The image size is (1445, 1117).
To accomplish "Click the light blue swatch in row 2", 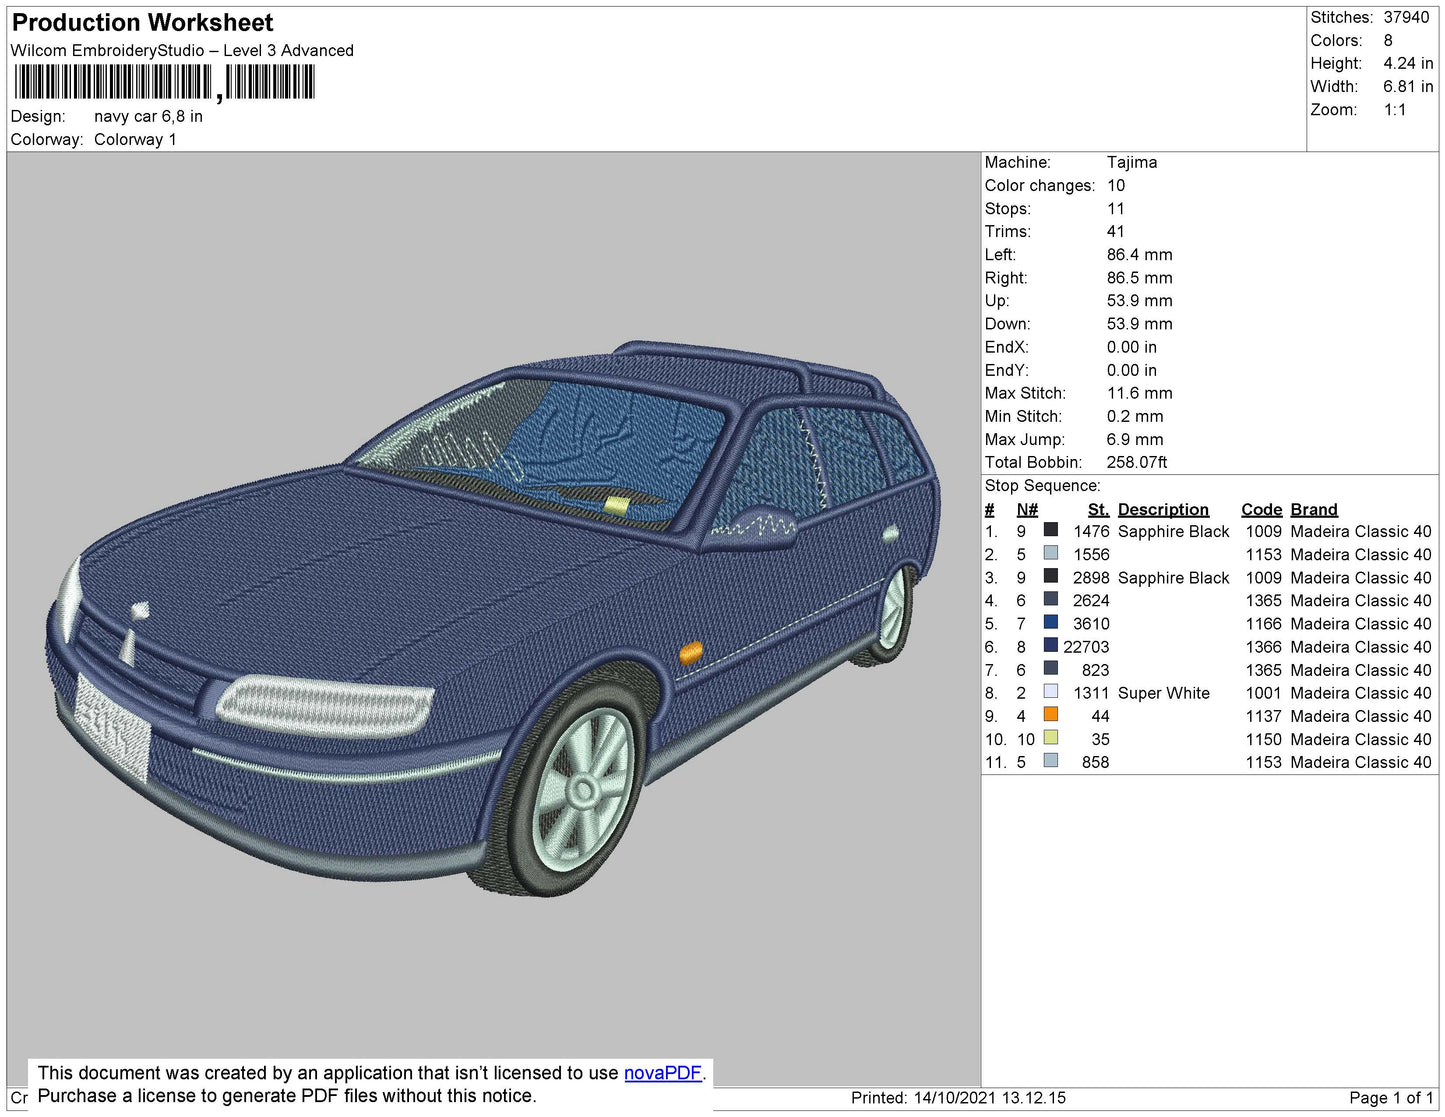I will point(1051,553).
